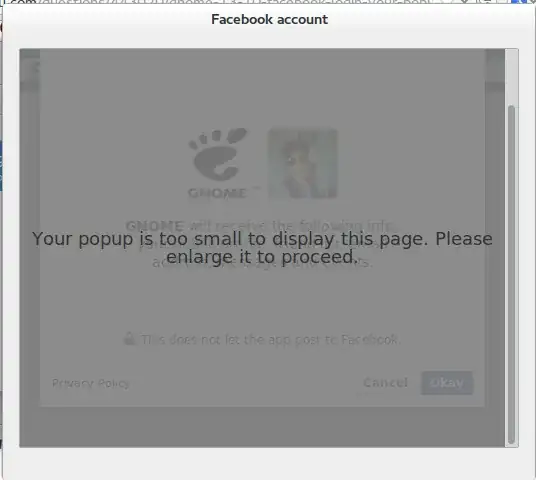Click the scrollbar track above the thumb
This screenshot has height=480, width=536.
pos(511,77)
